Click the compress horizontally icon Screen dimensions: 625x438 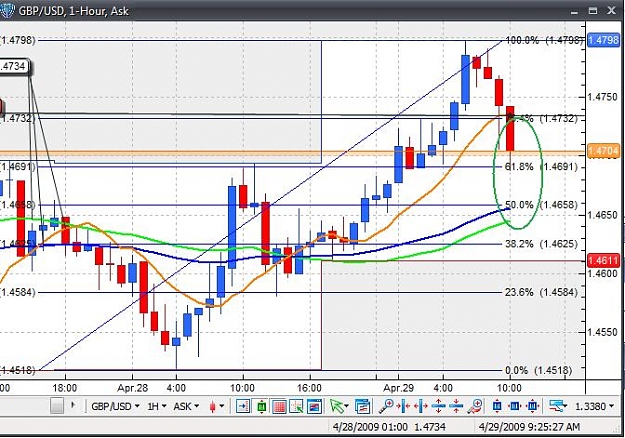click(404, 406)
